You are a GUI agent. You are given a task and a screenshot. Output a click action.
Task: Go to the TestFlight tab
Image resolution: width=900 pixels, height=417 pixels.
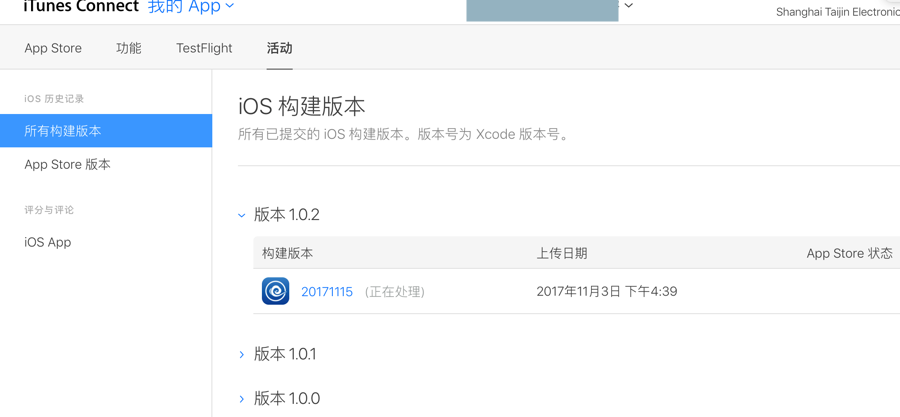click(x=204, y=48)
